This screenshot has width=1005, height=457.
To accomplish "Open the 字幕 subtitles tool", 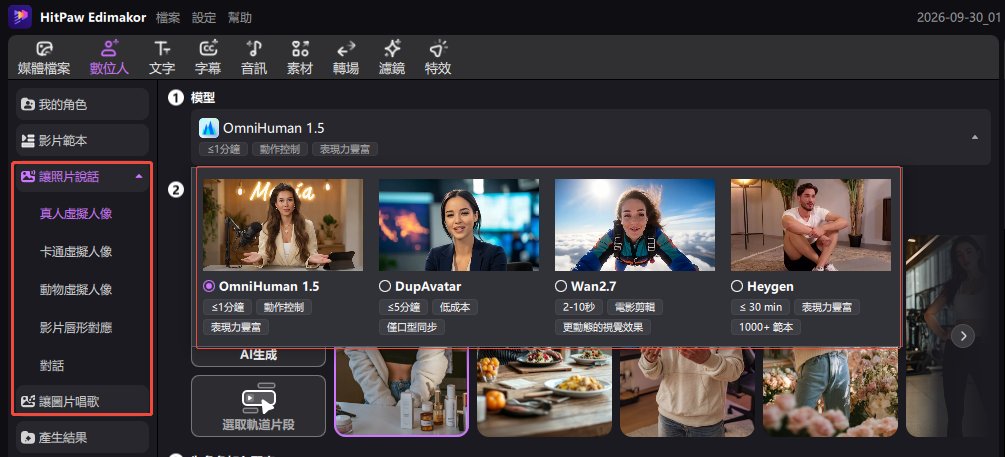I will pos(208,58).
